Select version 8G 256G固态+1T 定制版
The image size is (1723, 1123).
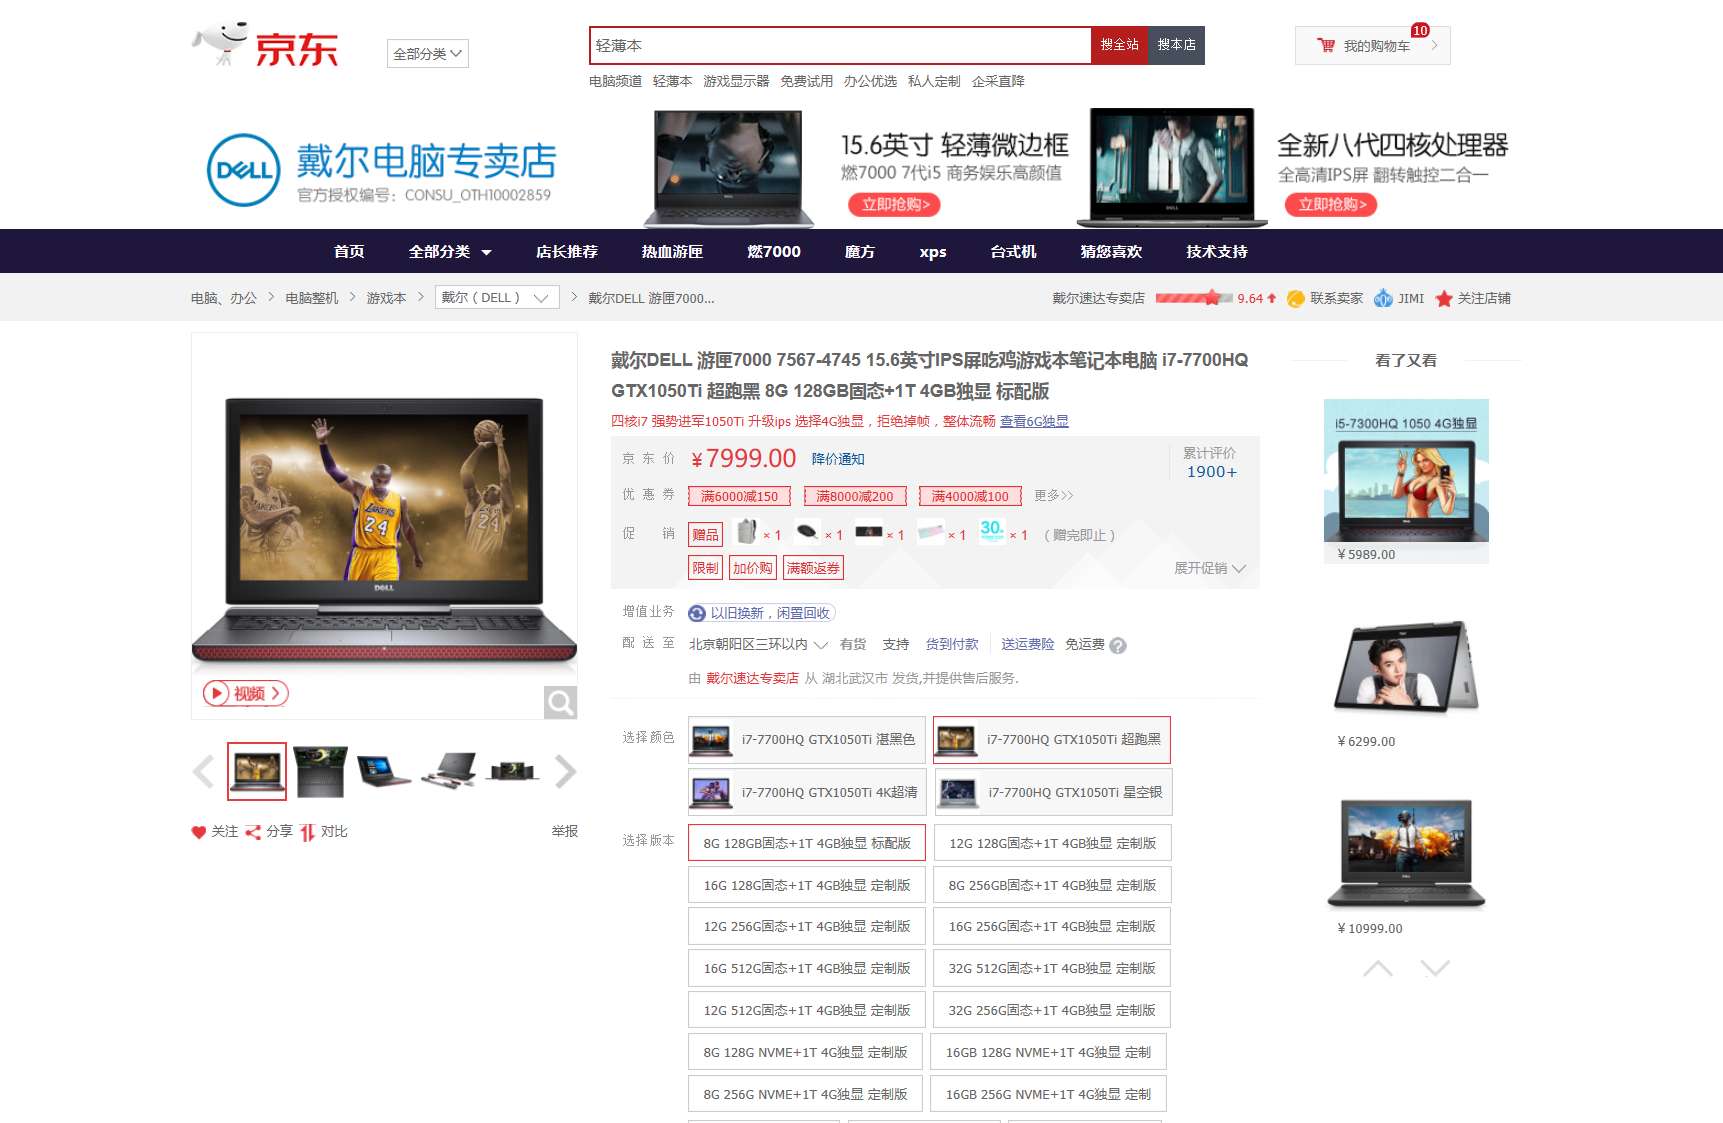click(1052, 885)
